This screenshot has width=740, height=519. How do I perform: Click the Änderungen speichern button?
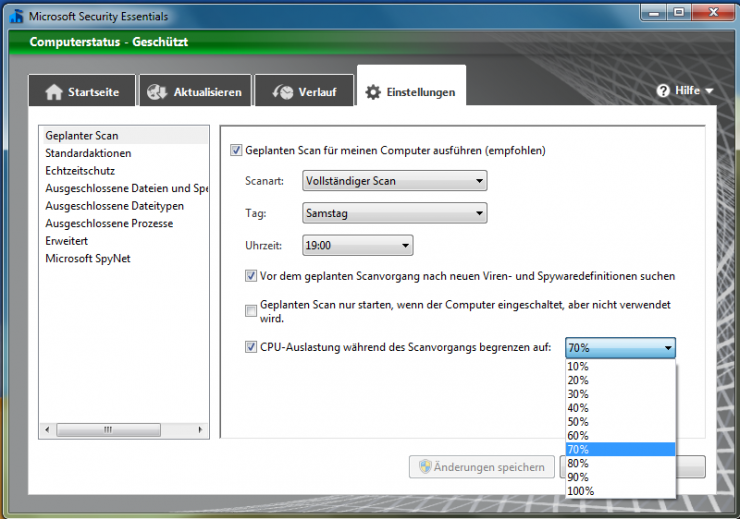click(x=482, y=467)
